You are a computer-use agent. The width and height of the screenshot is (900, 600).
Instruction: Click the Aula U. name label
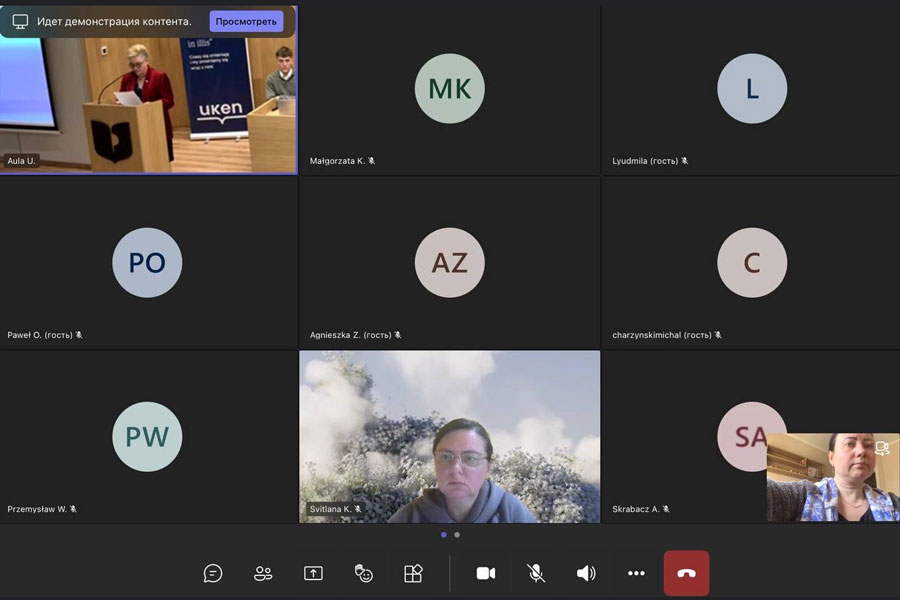click(x=21, y=161)
